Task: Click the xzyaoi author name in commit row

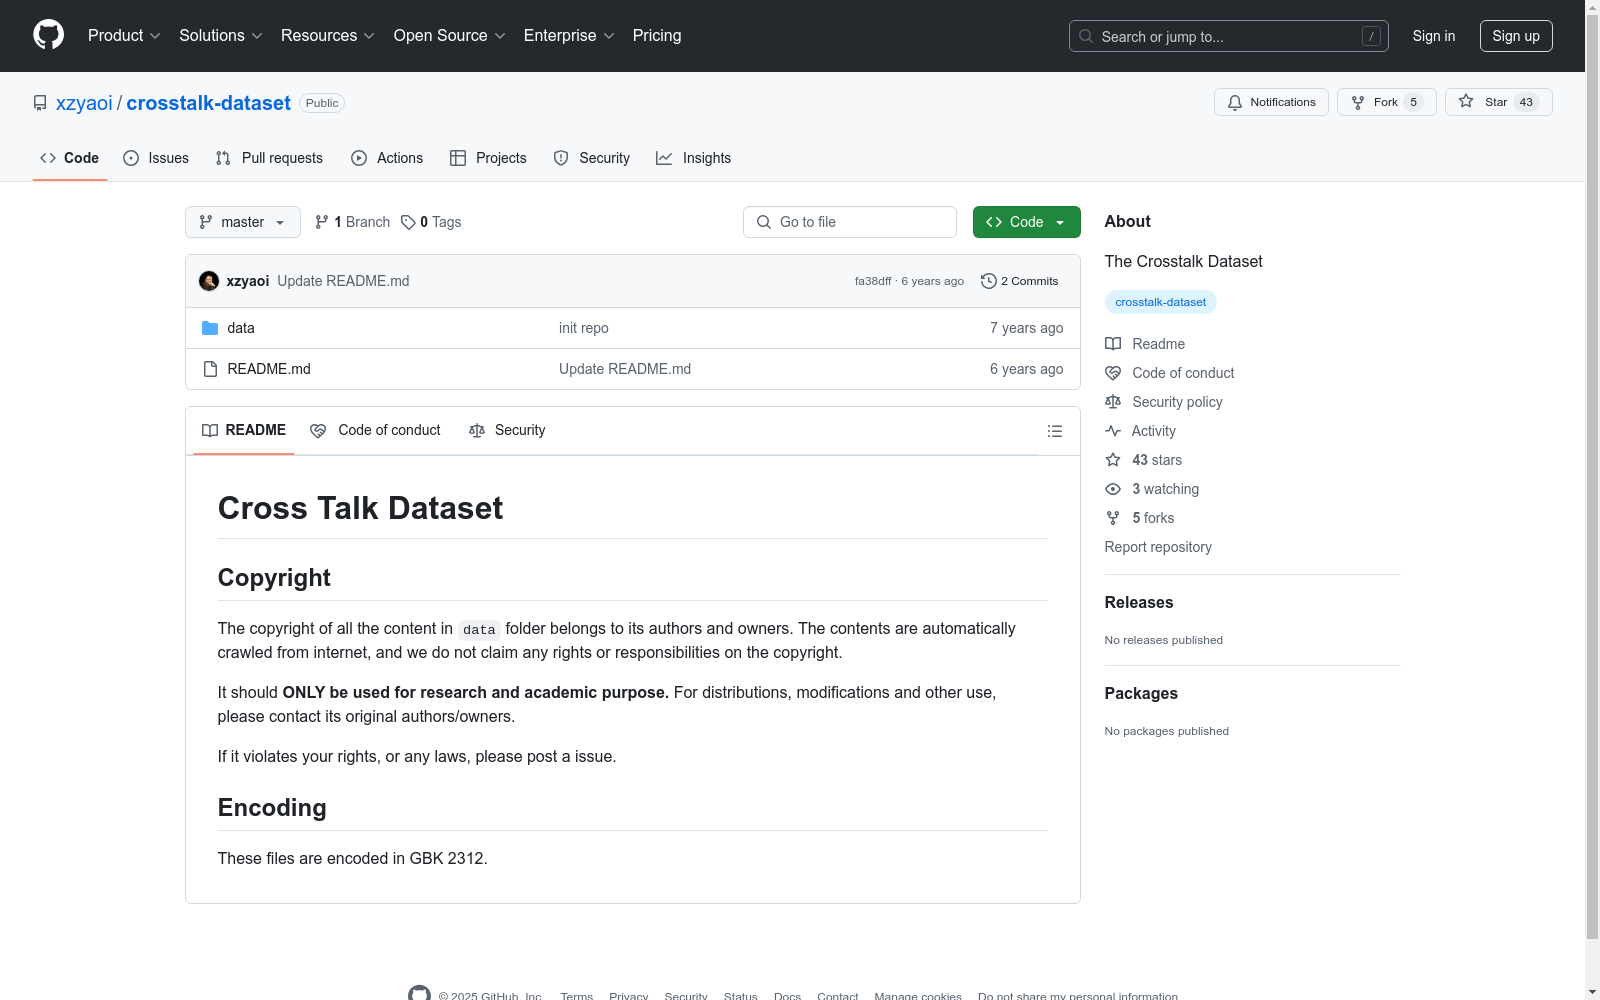Action: pyautogui.click(x=248, y=281)
